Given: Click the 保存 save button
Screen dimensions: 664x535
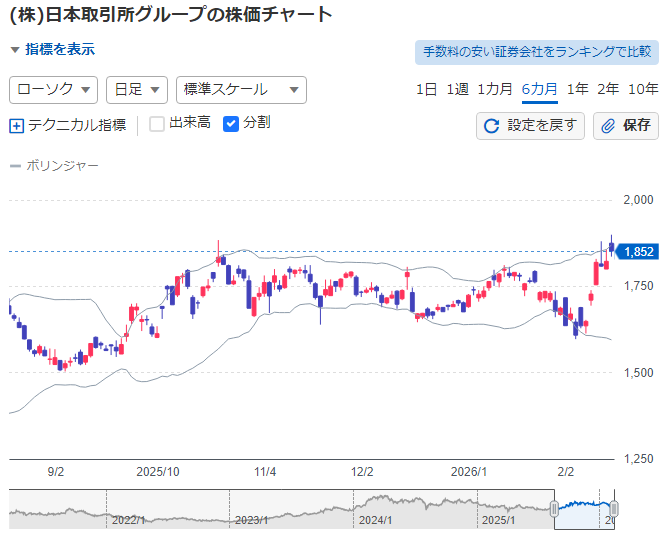Looking at the screenshot, I should pos(626,126).
